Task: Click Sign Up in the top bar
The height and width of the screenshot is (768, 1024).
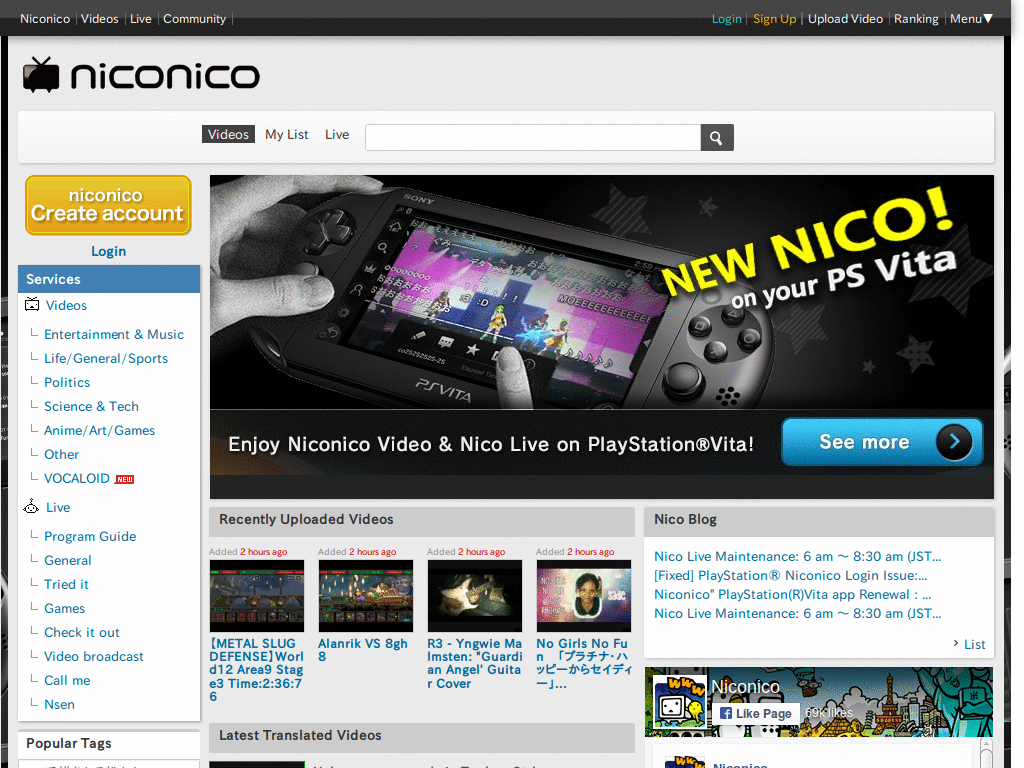Action: [775, 19]
